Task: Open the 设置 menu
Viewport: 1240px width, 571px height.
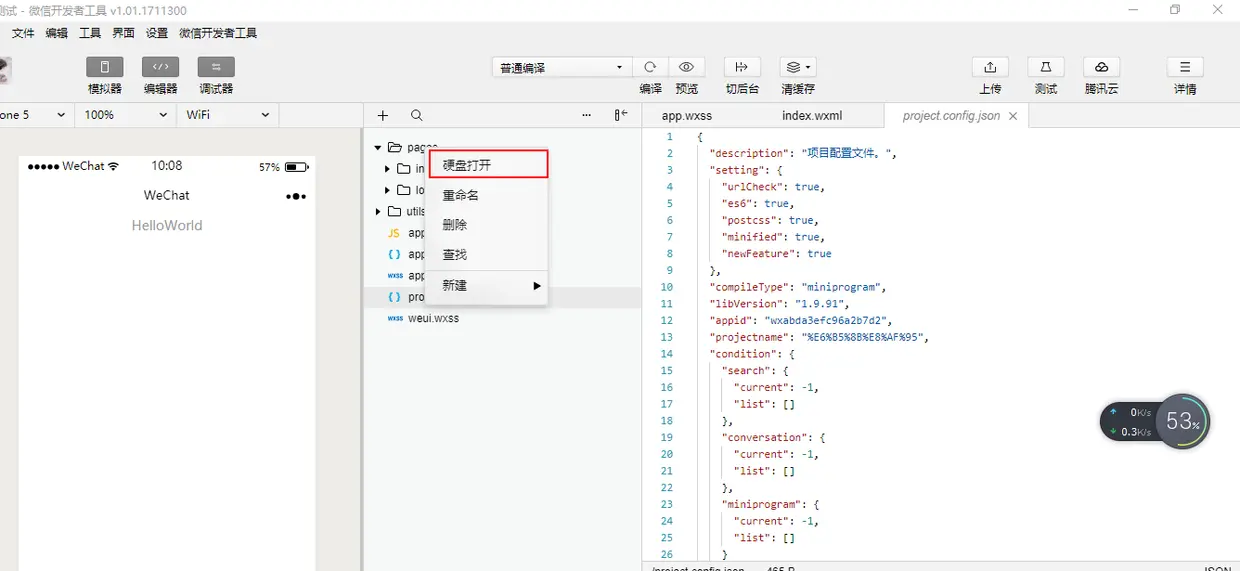Action: pyautogui.click(x=157, y=33)
